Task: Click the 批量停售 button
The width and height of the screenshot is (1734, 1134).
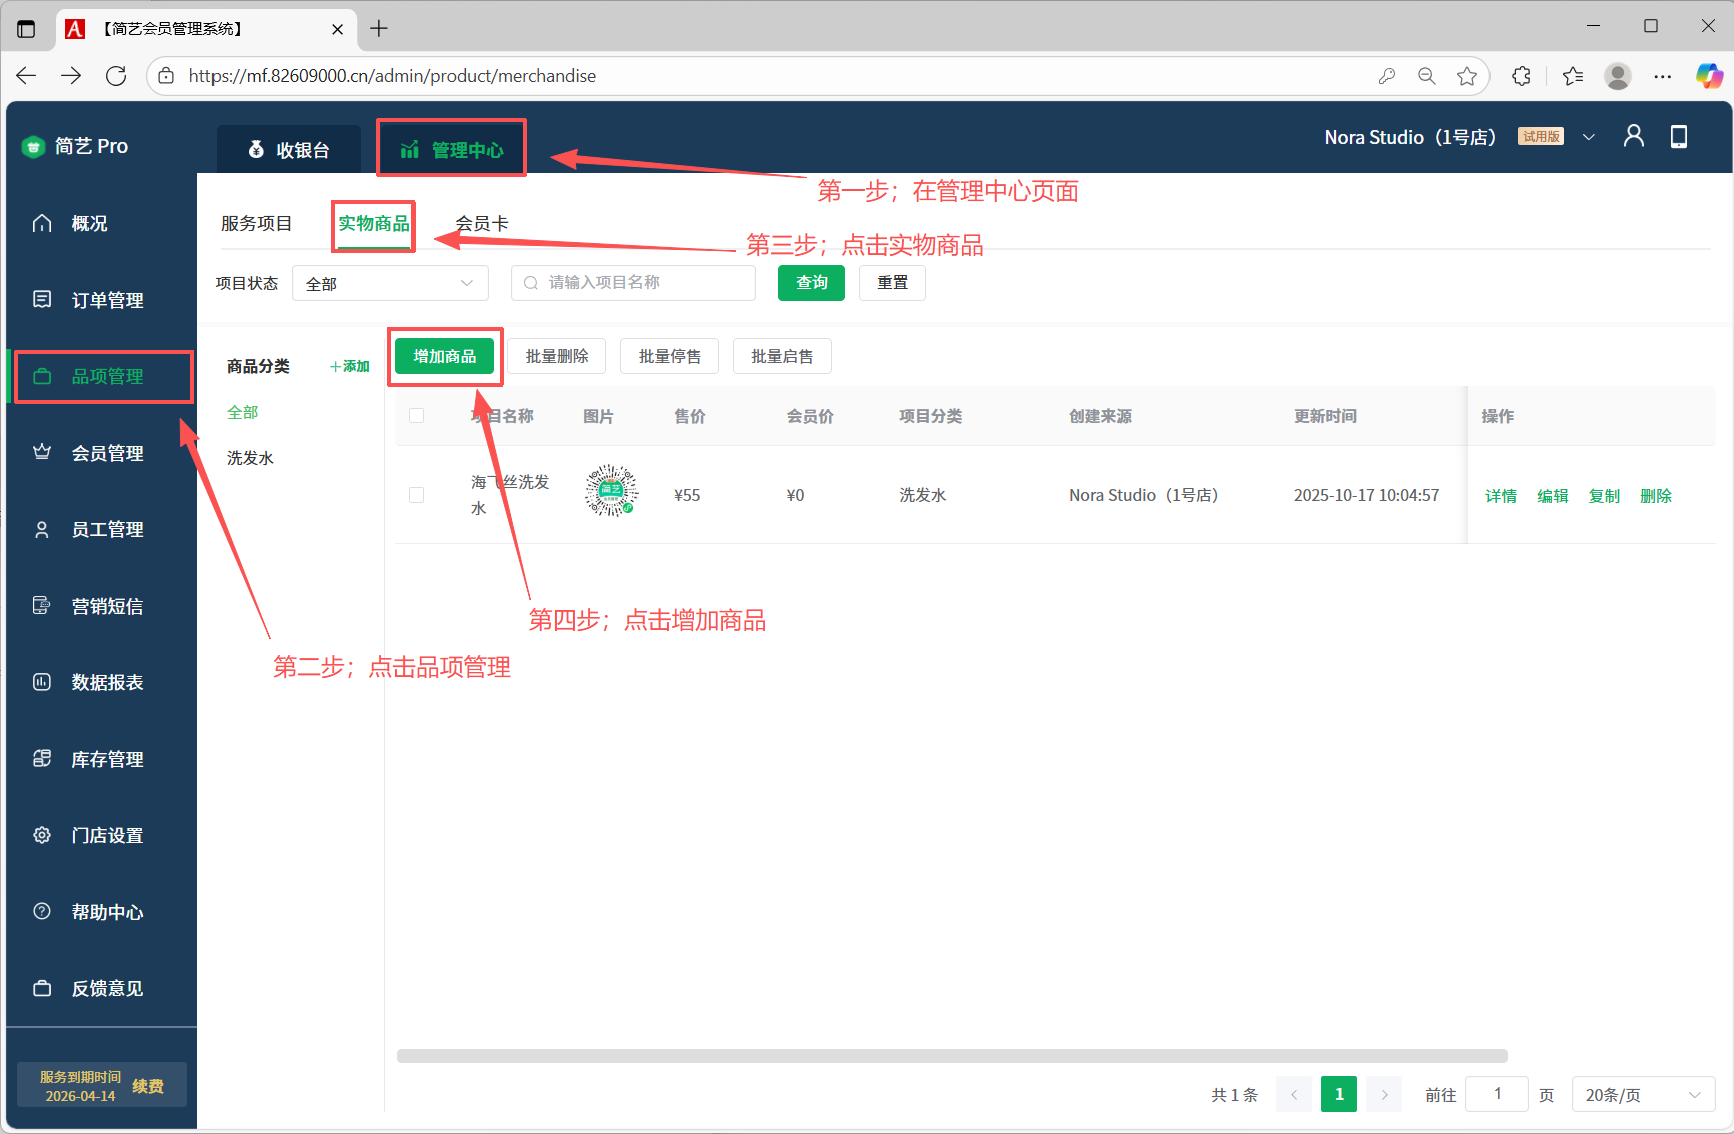Action: (670, 356)
